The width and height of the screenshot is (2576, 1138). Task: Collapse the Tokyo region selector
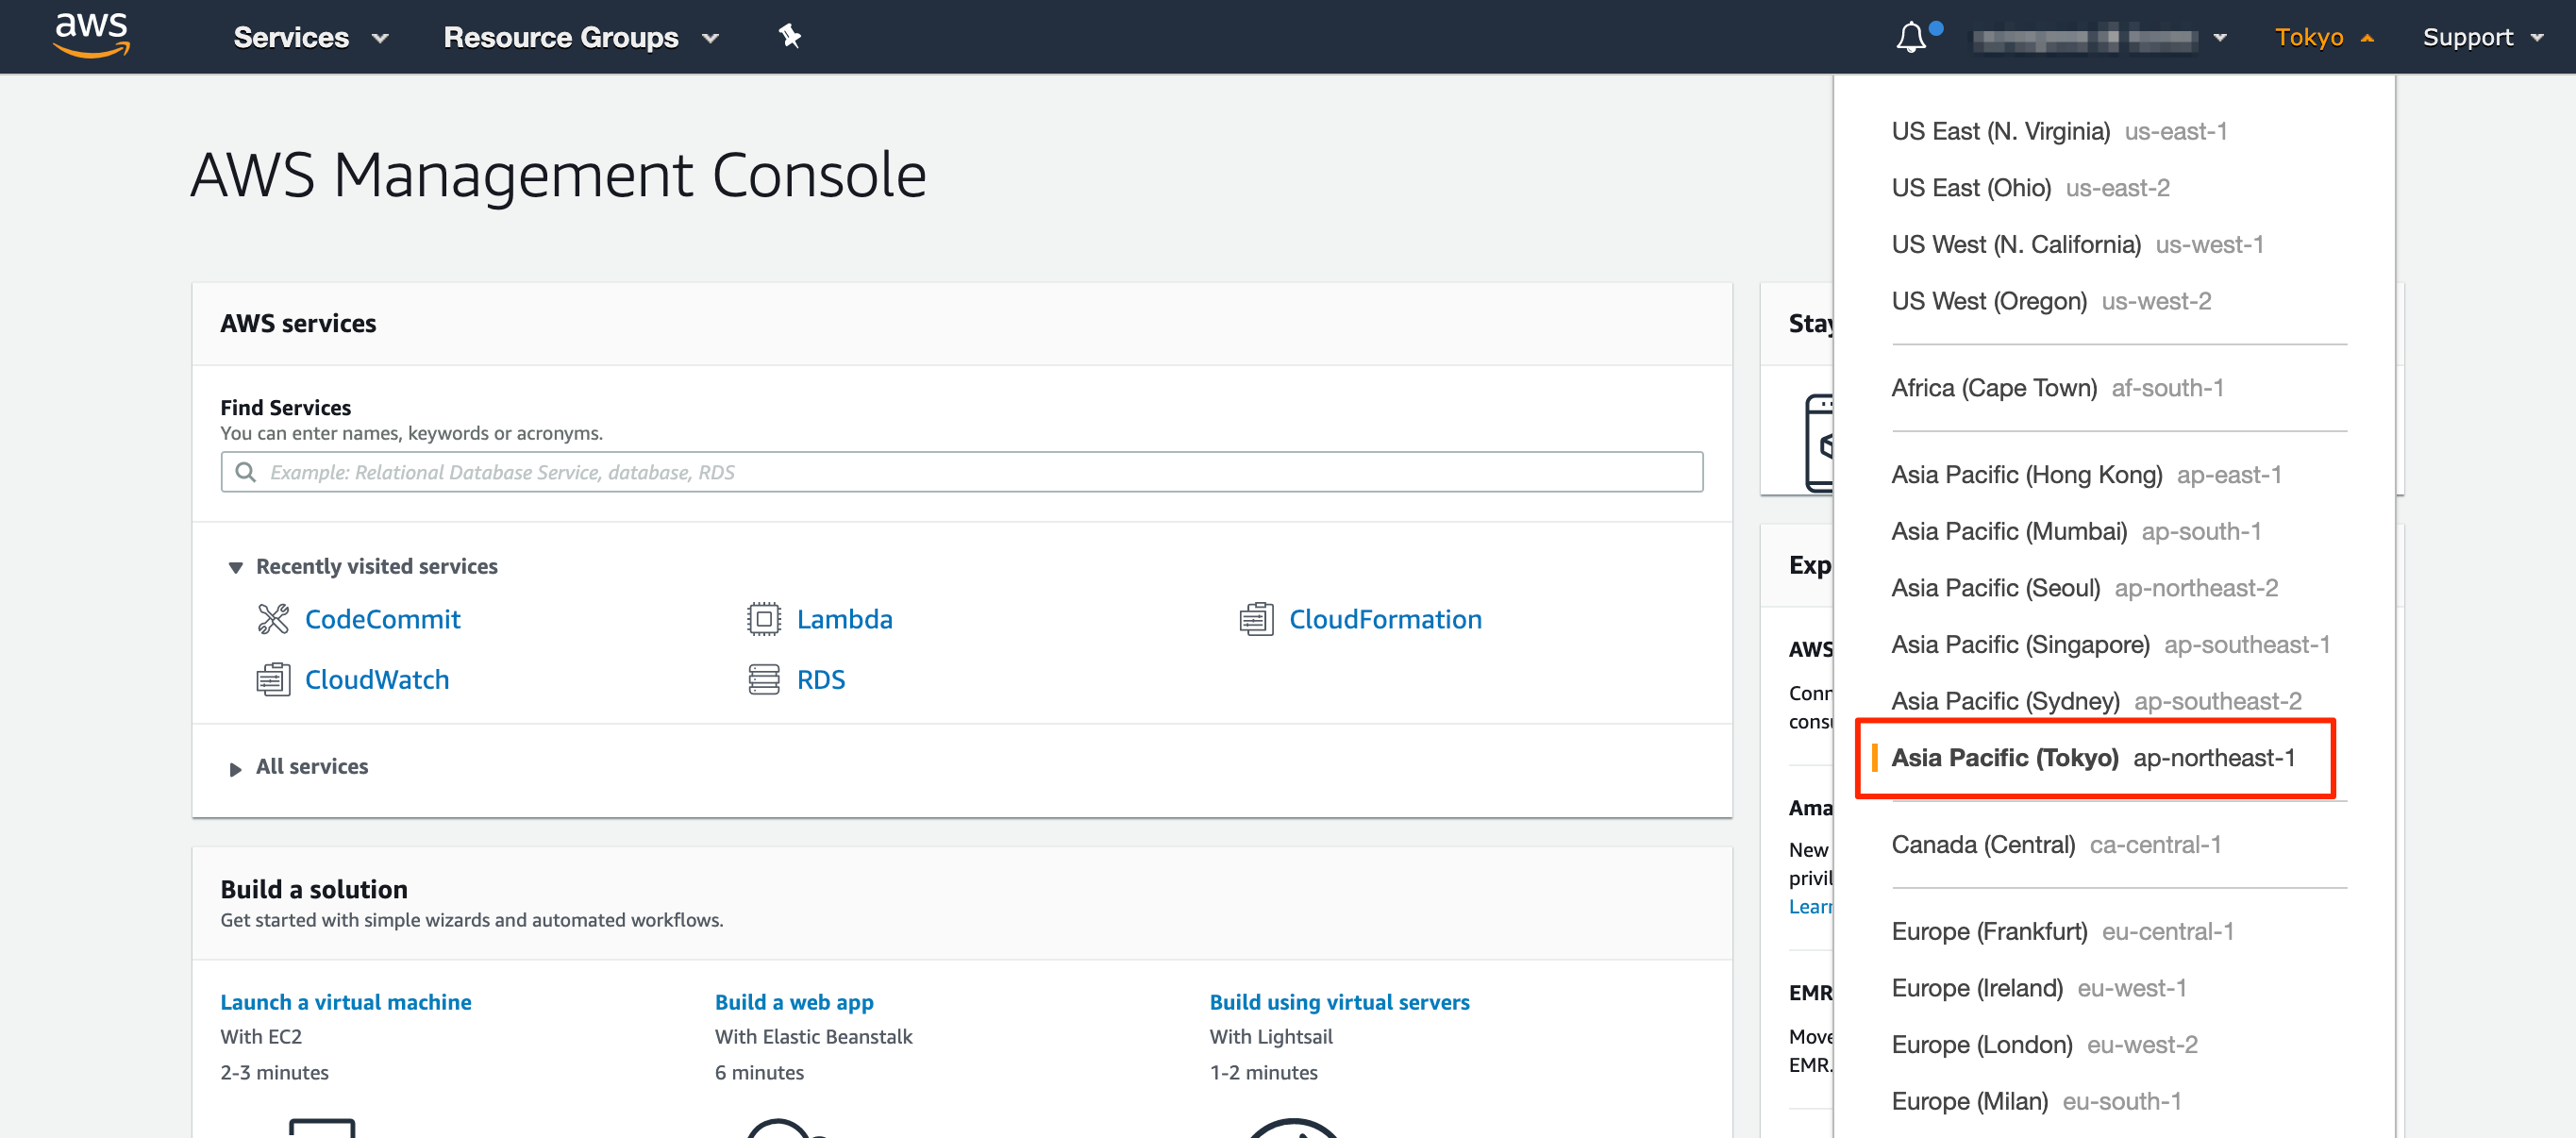(x=2324, y=37)
